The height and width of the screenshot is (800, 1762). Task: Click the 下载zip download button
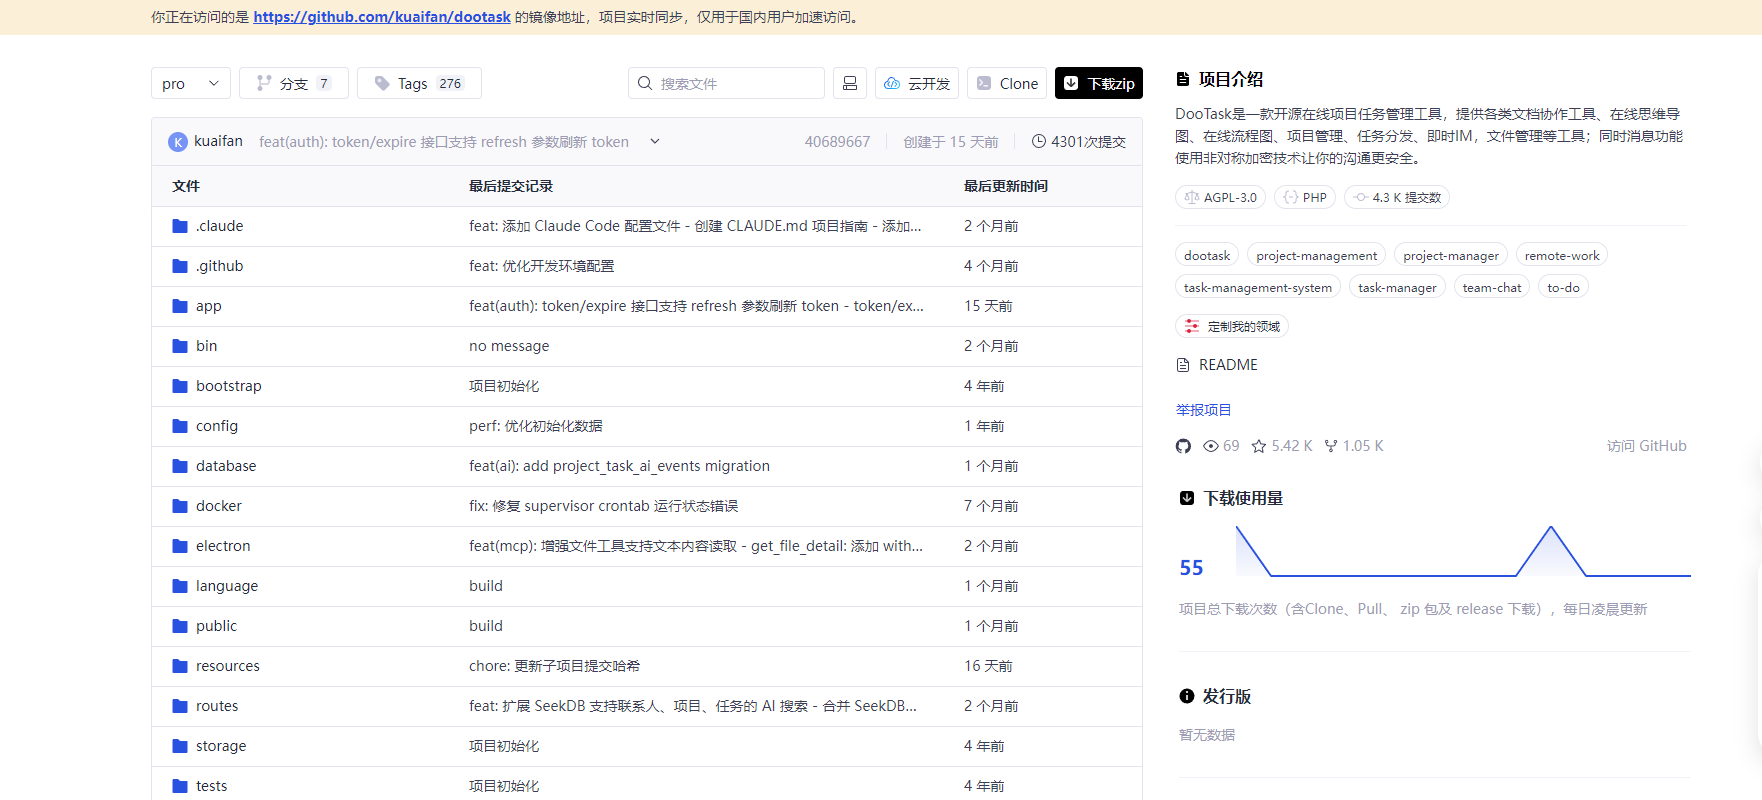pos(1099,83)
